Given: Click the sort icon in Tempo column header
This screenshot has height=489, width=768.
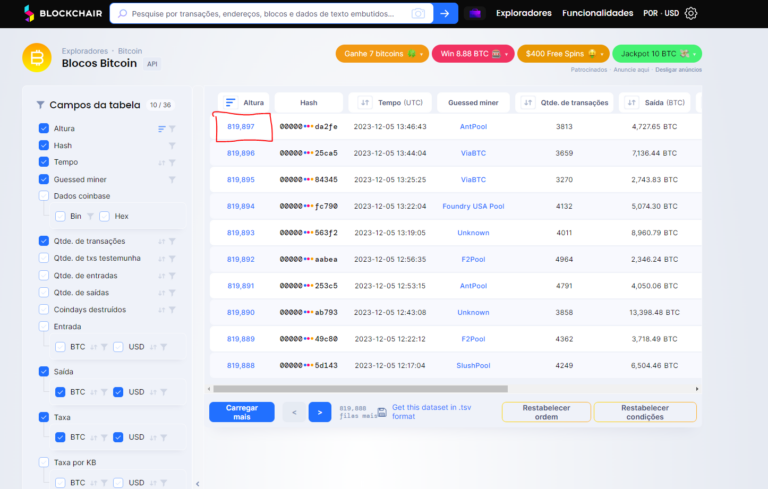Looking at the screenshot, I should (x=365, y=102).
